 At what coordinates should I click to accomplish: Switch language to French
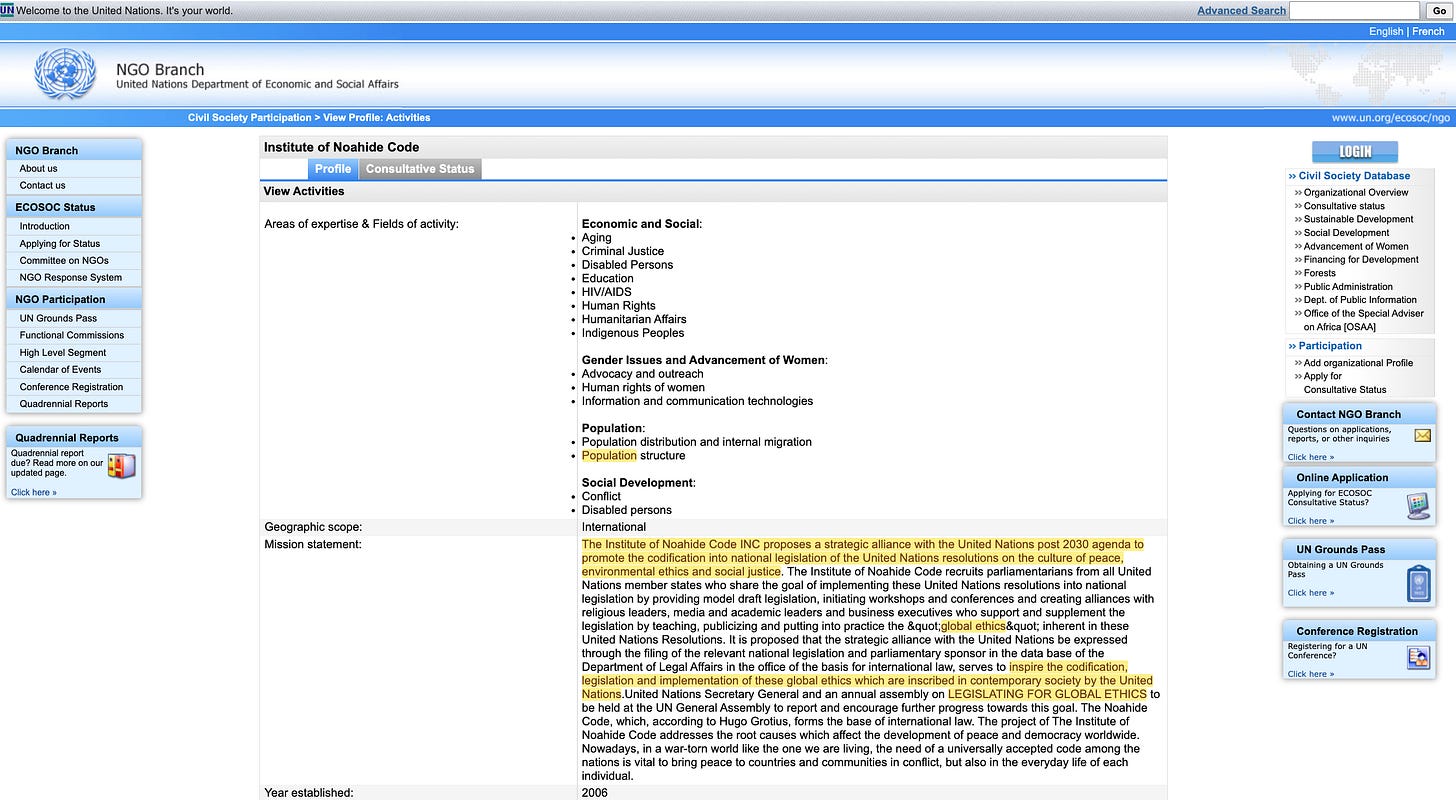1428,32
